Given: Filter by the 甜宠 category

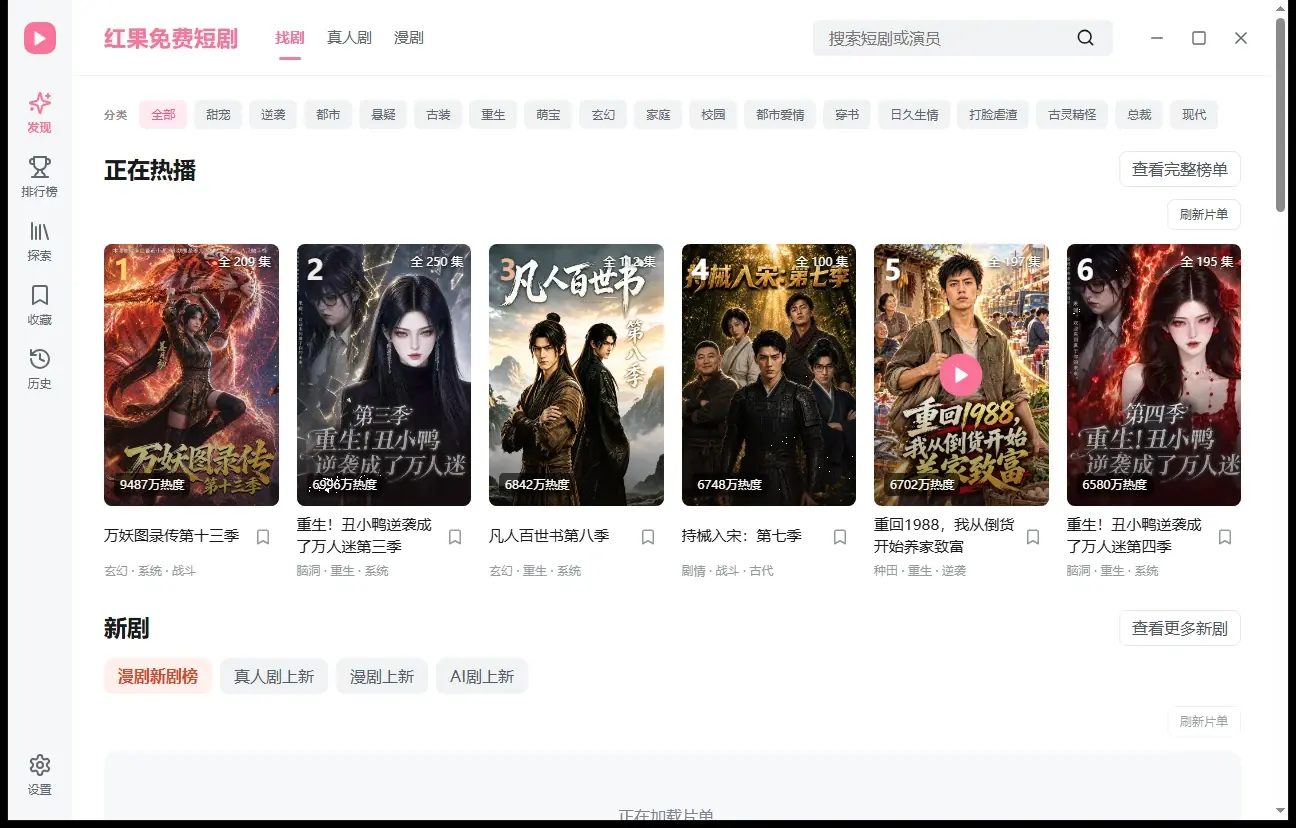Looking at the screenshot, I should pyautogui.click(x=218, y=115).
